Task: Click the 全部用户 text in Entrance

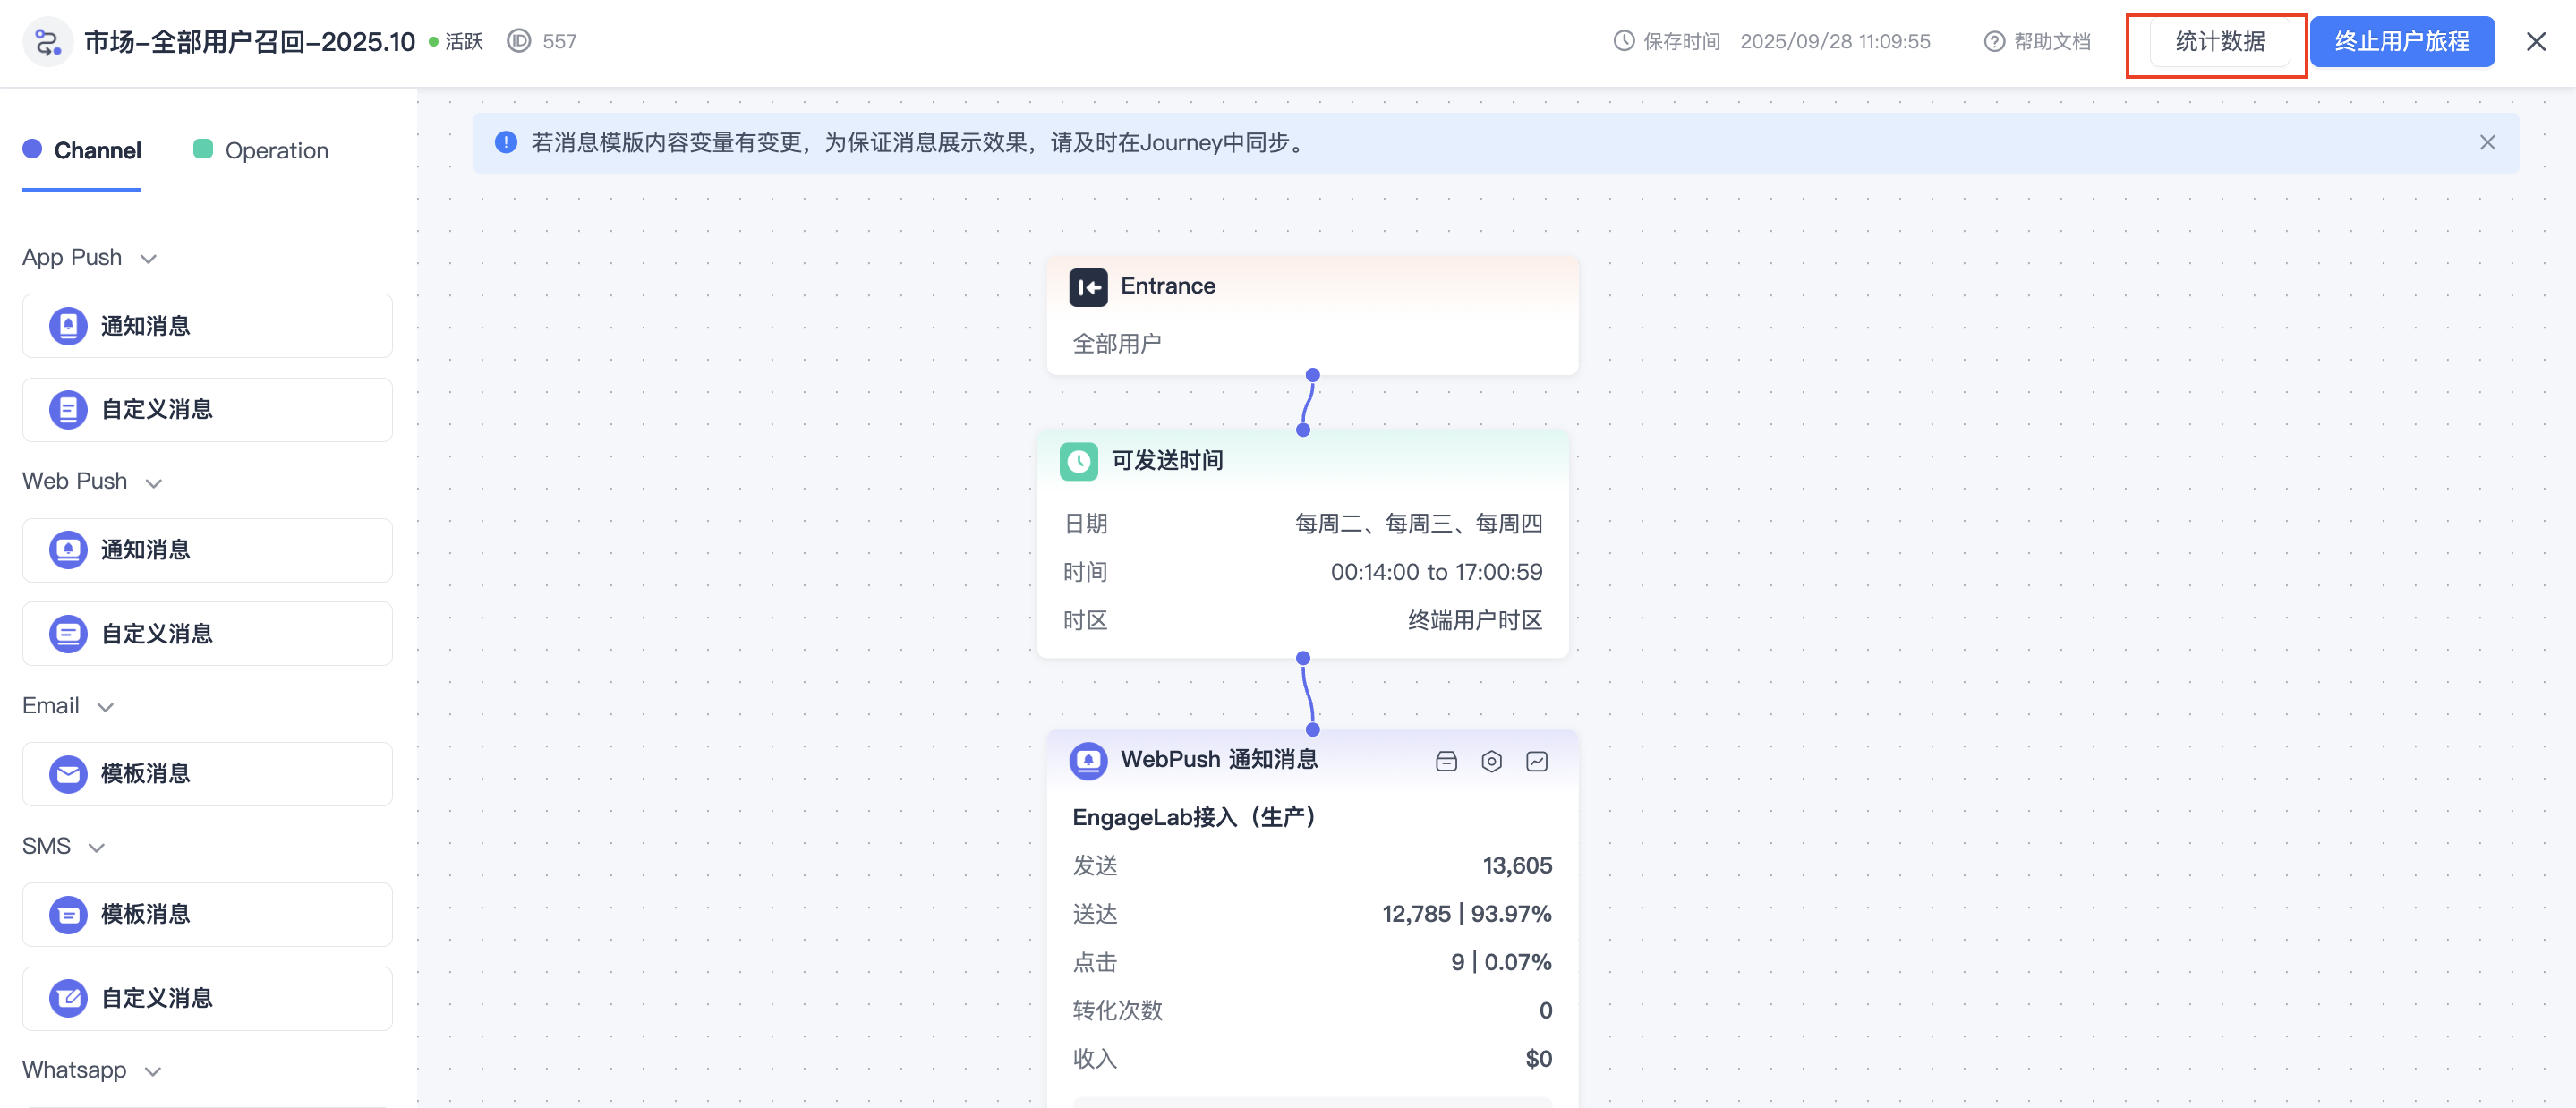Action: [1116, 343]
